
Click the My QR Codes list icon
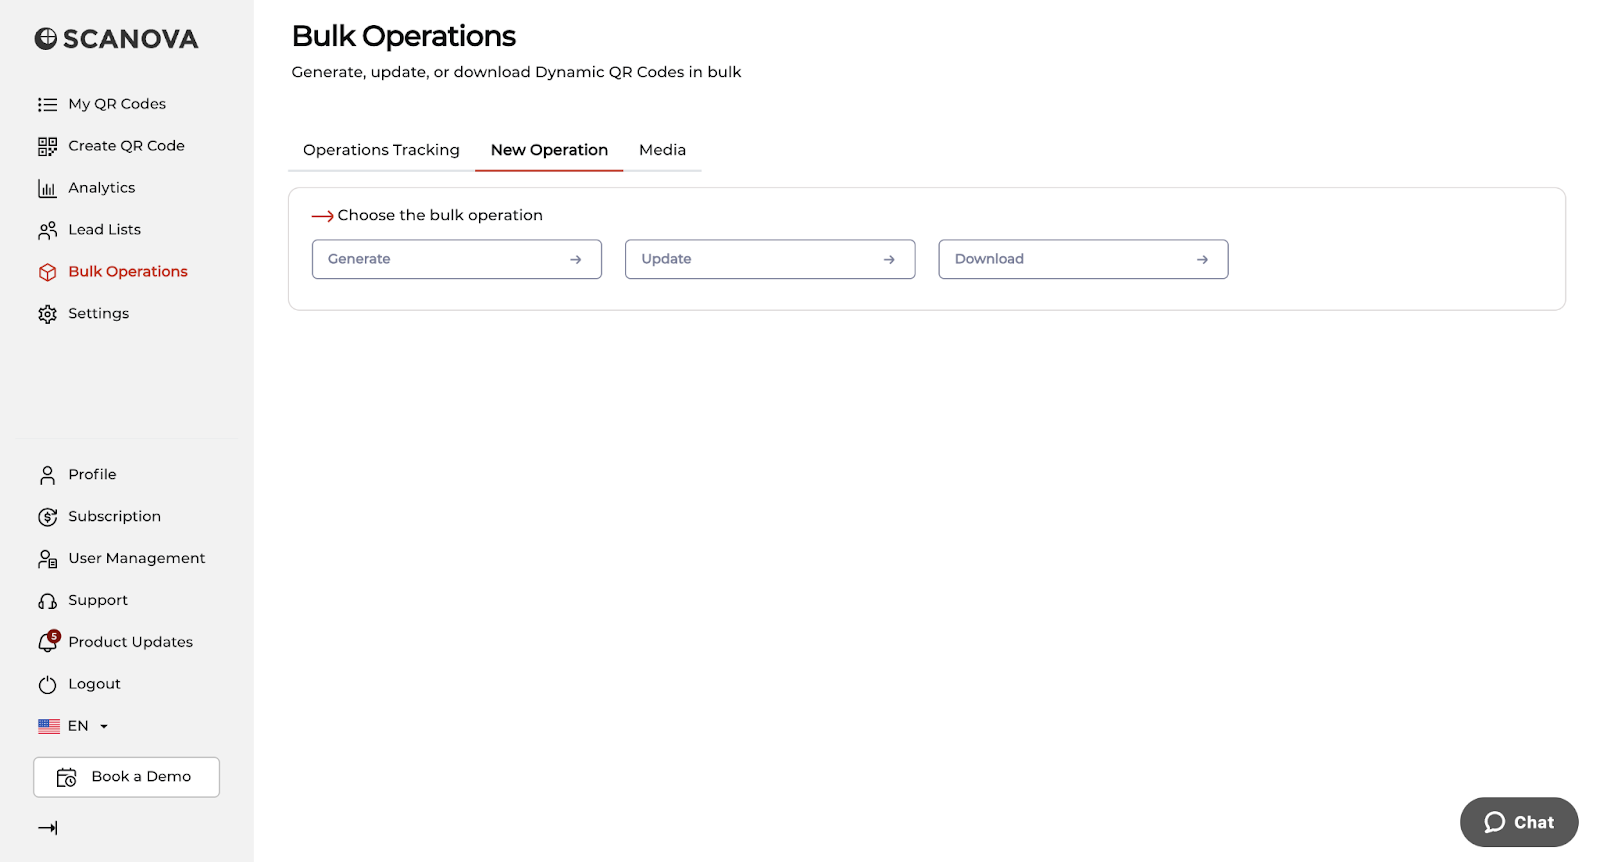coord(47,104)
